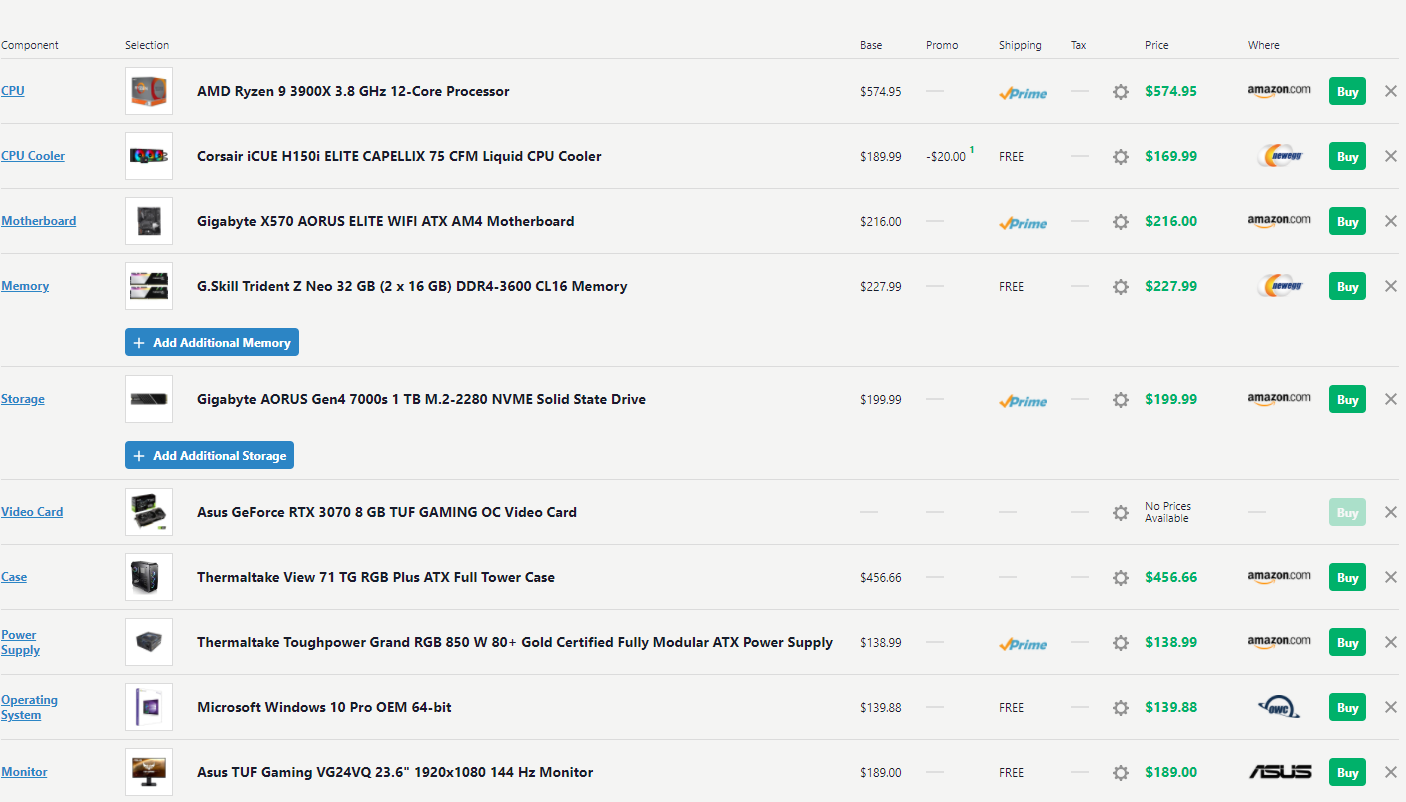Image resolution: width=1406 pixels, height=802 pixels.
Task: Click Prime shipping icon for the power supply
Action: 1023,644
